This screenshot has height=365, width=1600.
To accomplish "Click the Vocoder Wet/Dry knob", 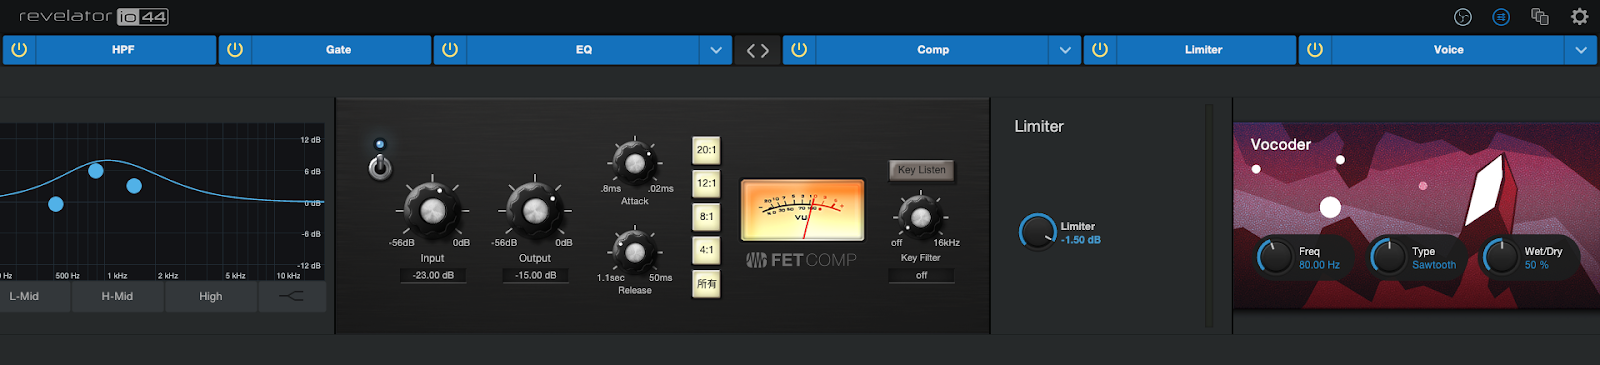I will [x=1501, y=257].
